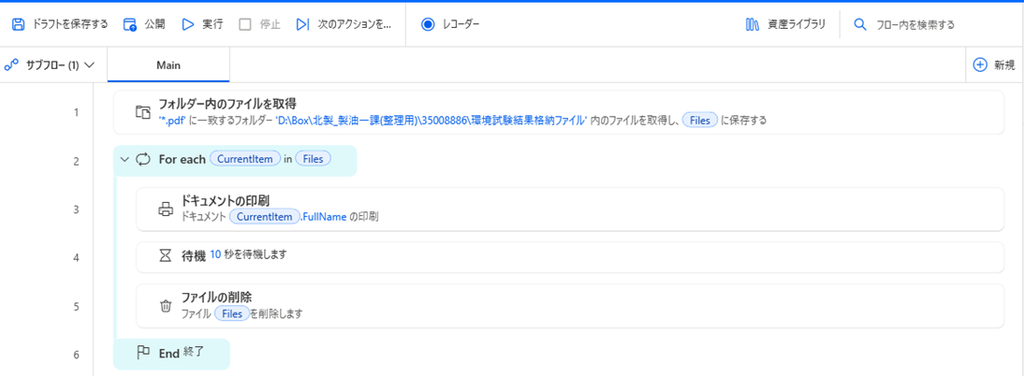The width and height of the screenshot is (1024, 376).
Task: Click the For each loop icon
Action: click(x=142, y=159)
